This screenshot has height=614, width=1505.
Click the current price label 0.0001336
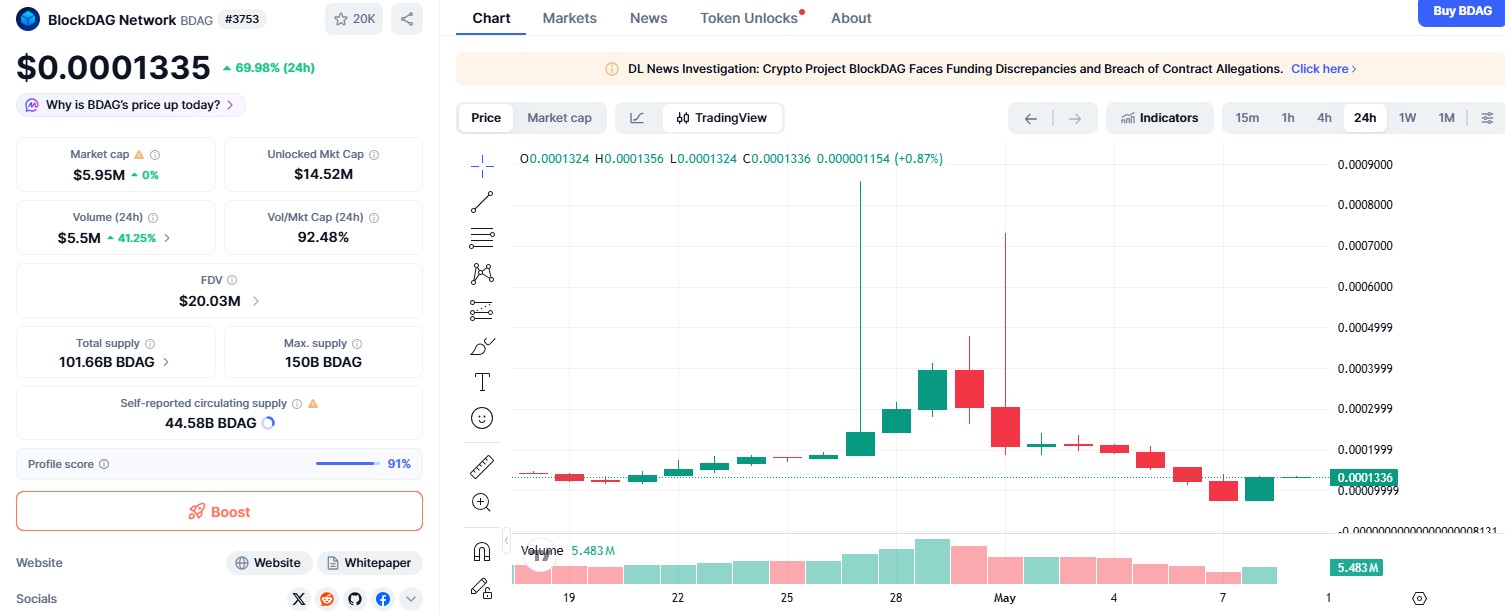pos(1363,478)
